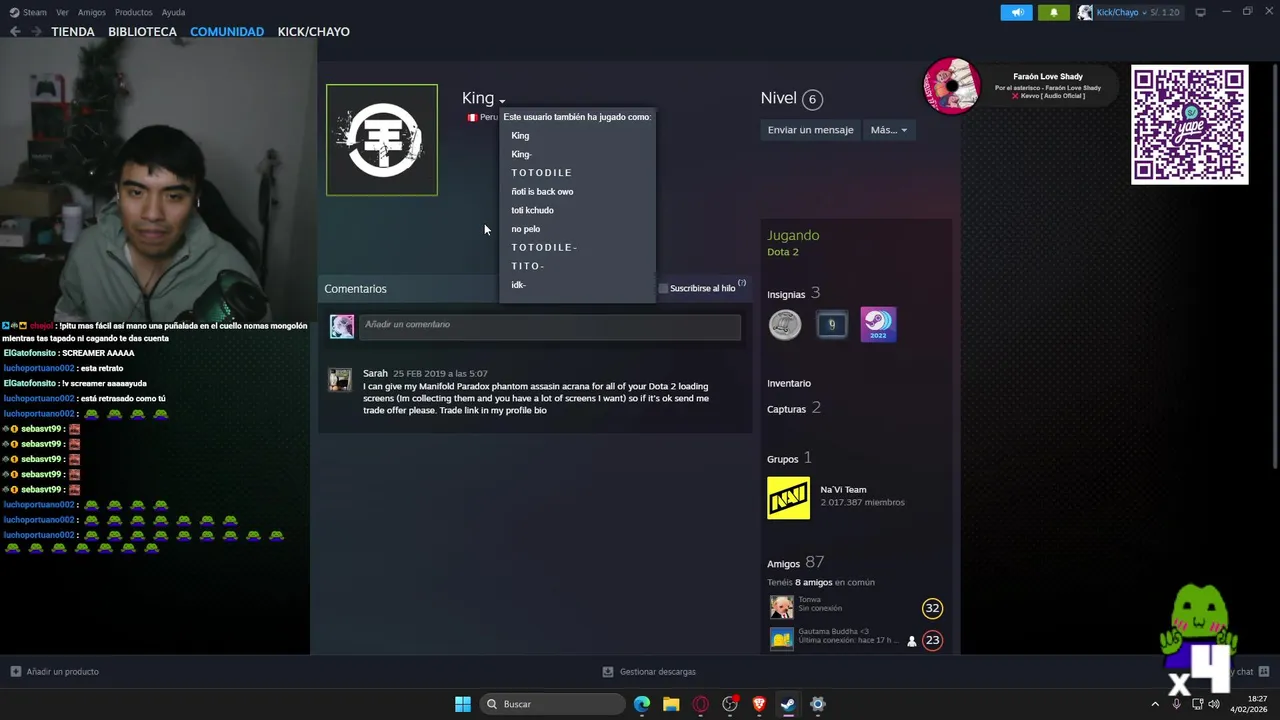This screenshot has height=720, width=1280.
Task: Open the Inventario link
Action: [789, 383]
